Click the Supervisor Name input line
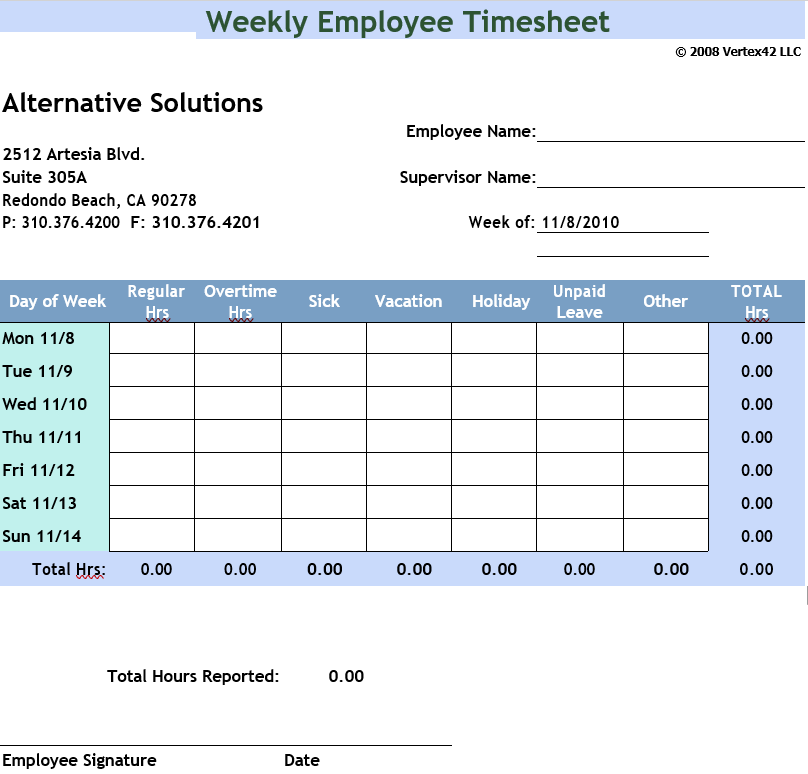The width and height of the screenshot is (808, 774). [670, 177]
